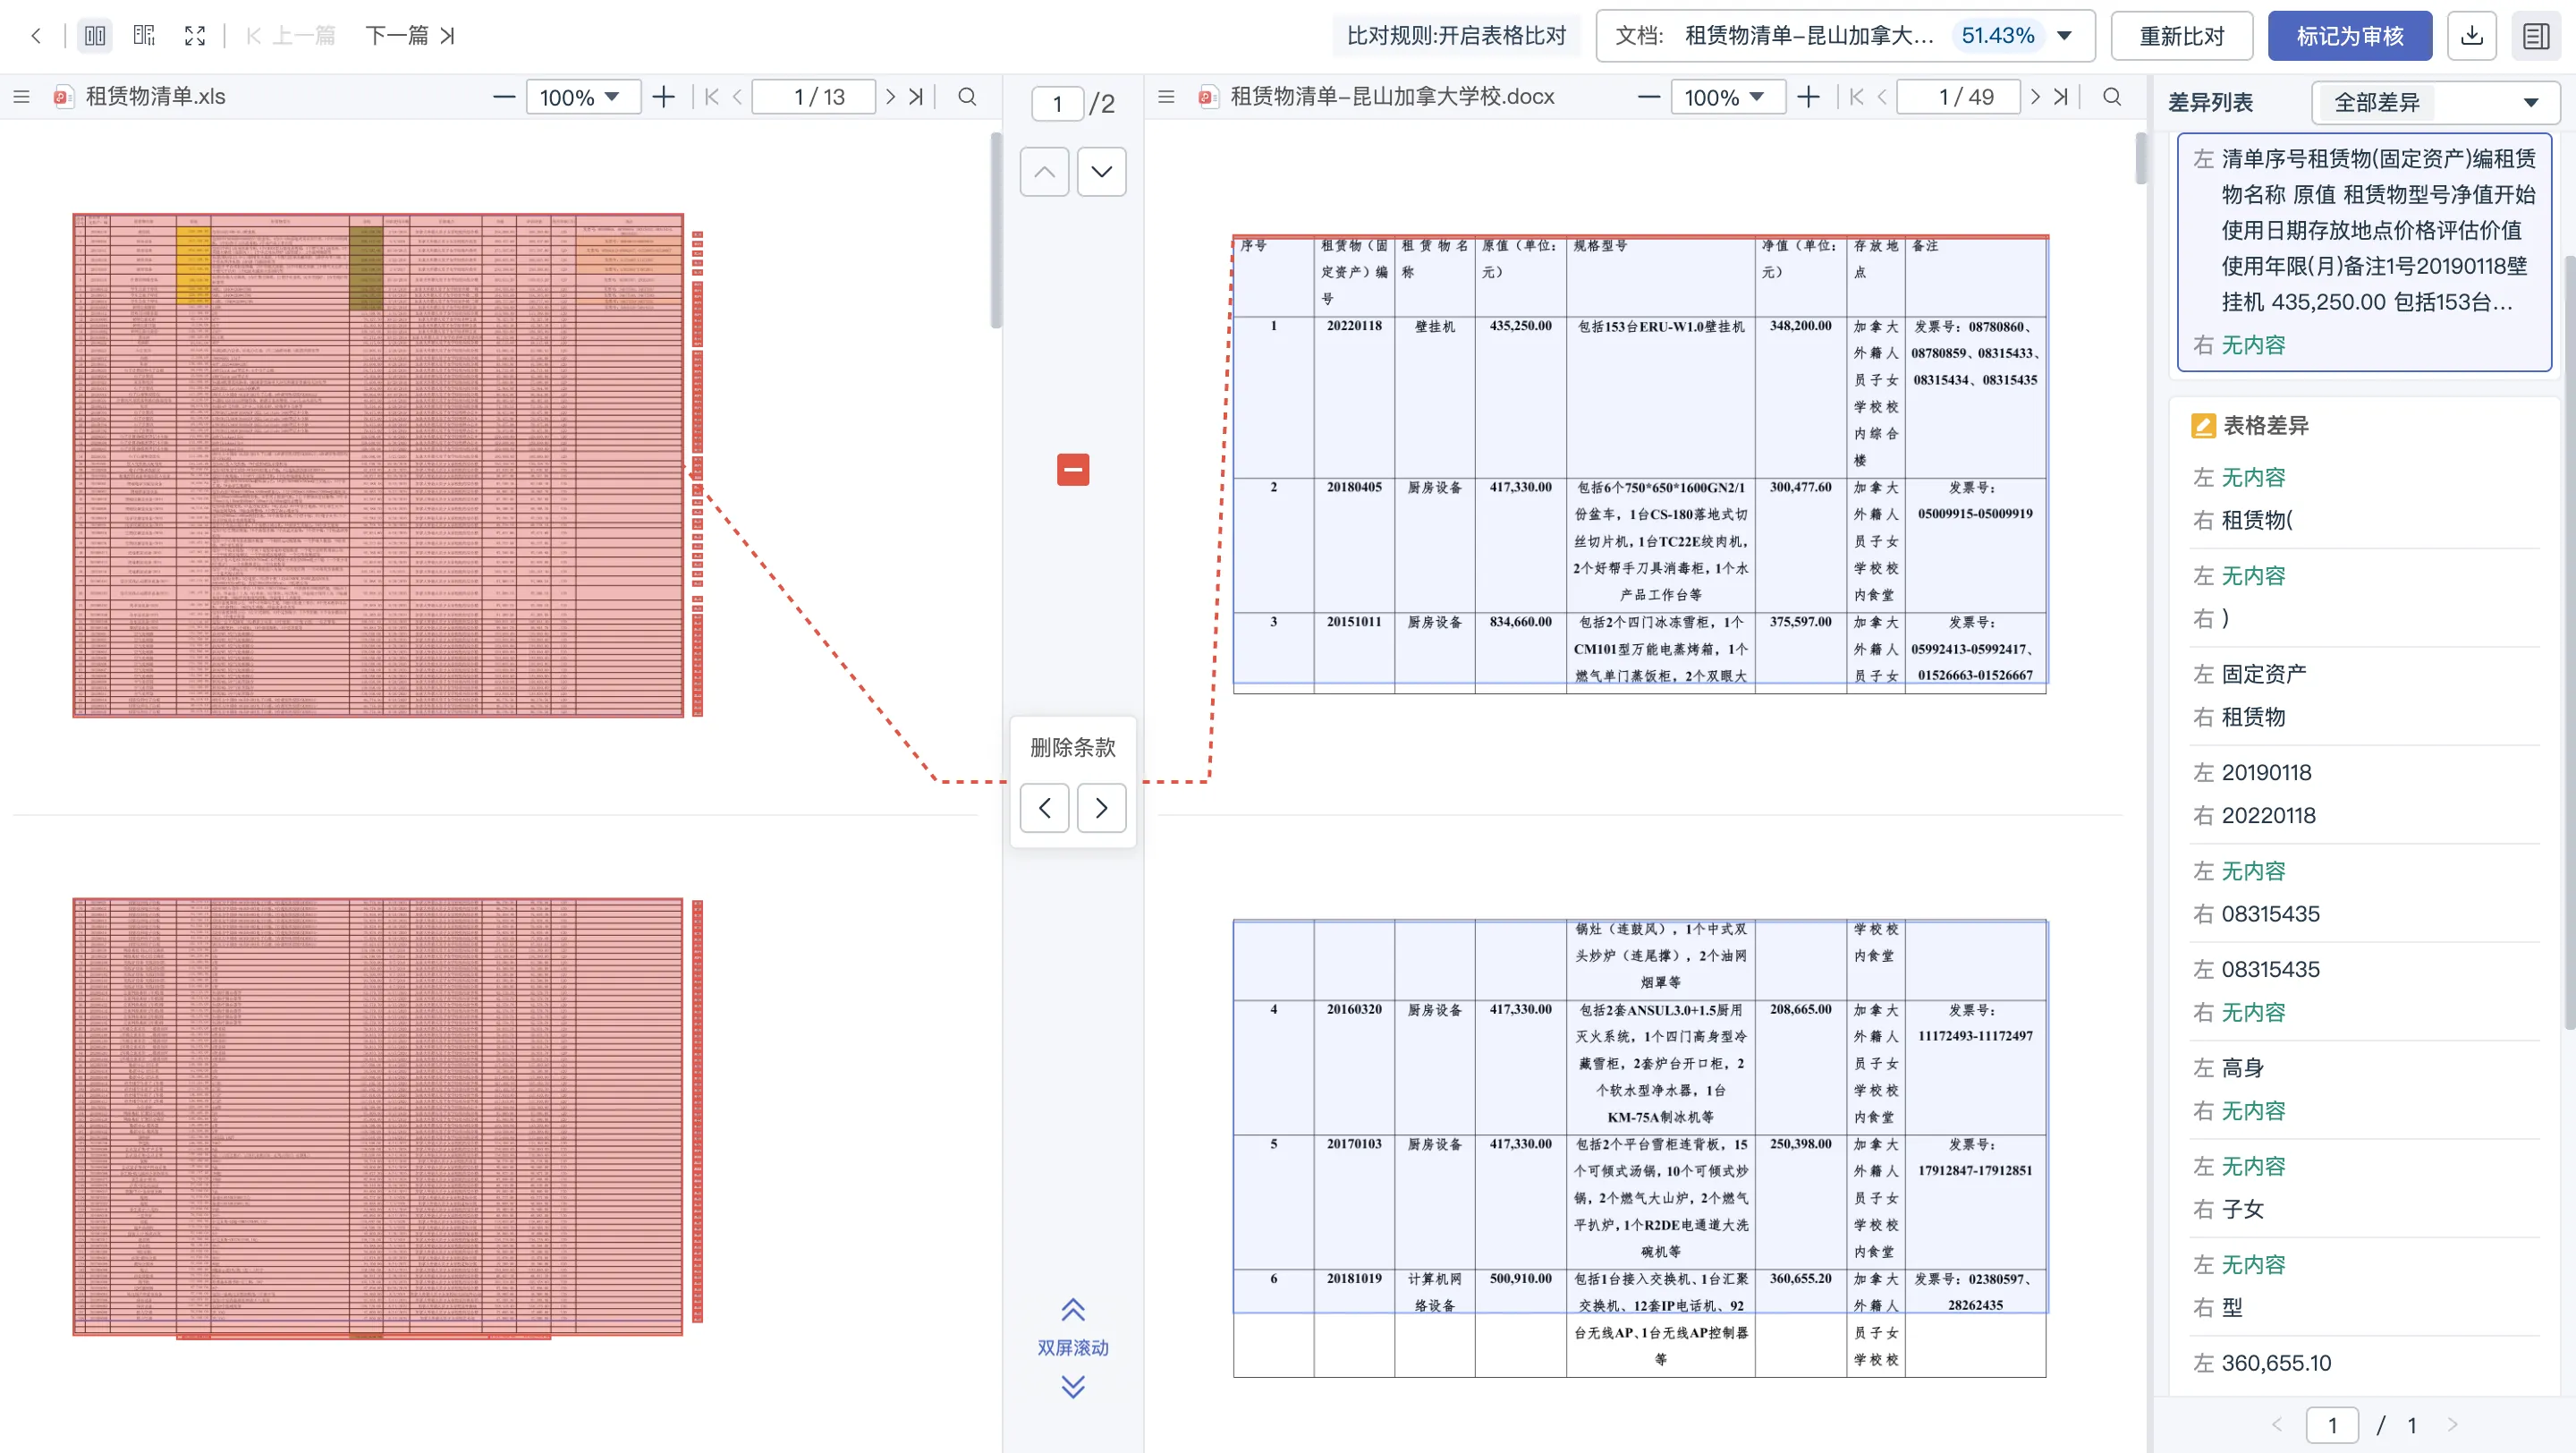Go to the next document with 下一篇
The width and height of the screenshot is (2576, 1453).
point(410,36)
